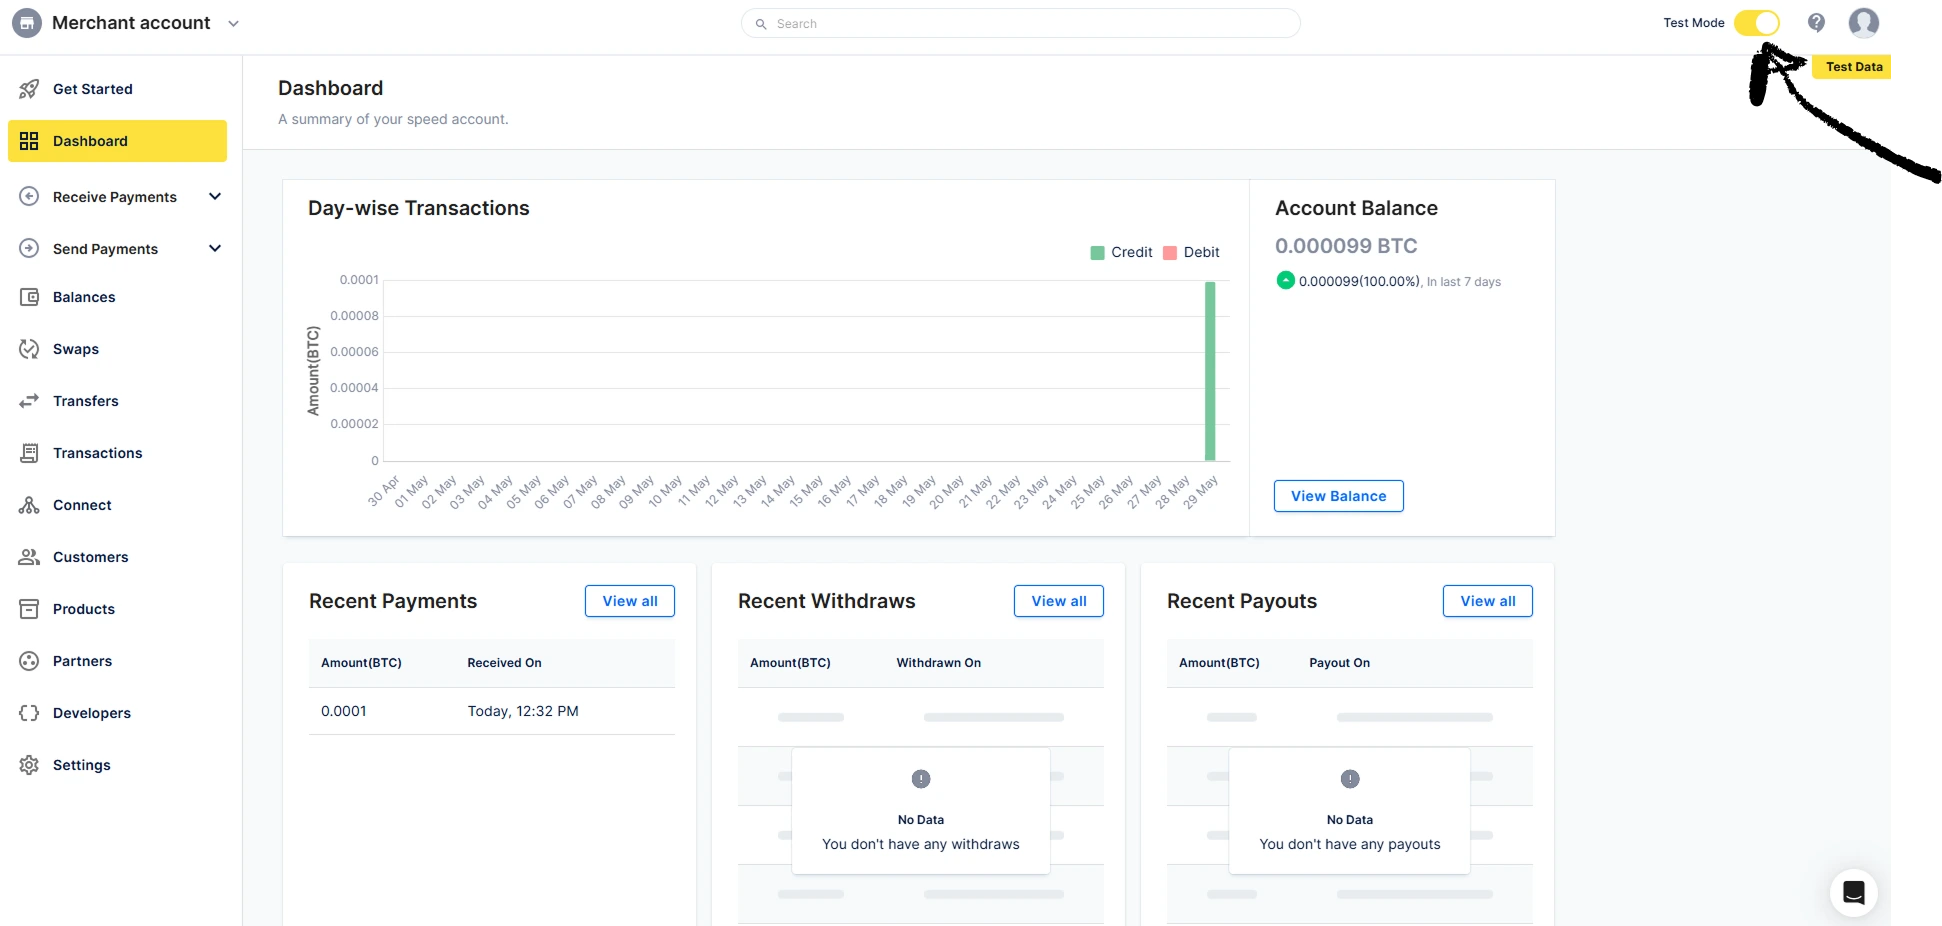The width and height of the screenshot is (1942, 926).
Task: Click the View Balance button
Action: click(1338, 496)
